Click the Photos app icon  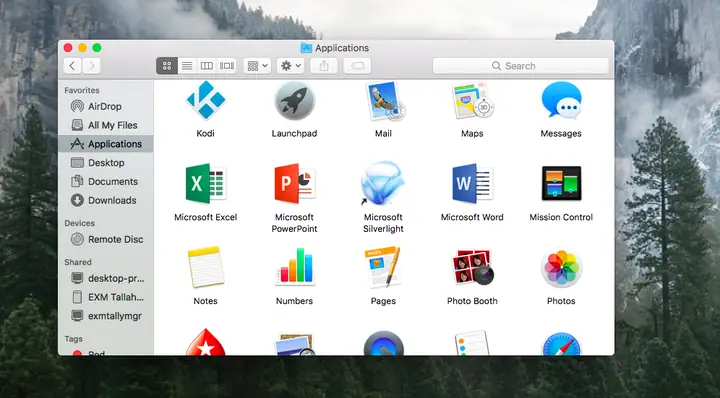click(x=561, y=268)
